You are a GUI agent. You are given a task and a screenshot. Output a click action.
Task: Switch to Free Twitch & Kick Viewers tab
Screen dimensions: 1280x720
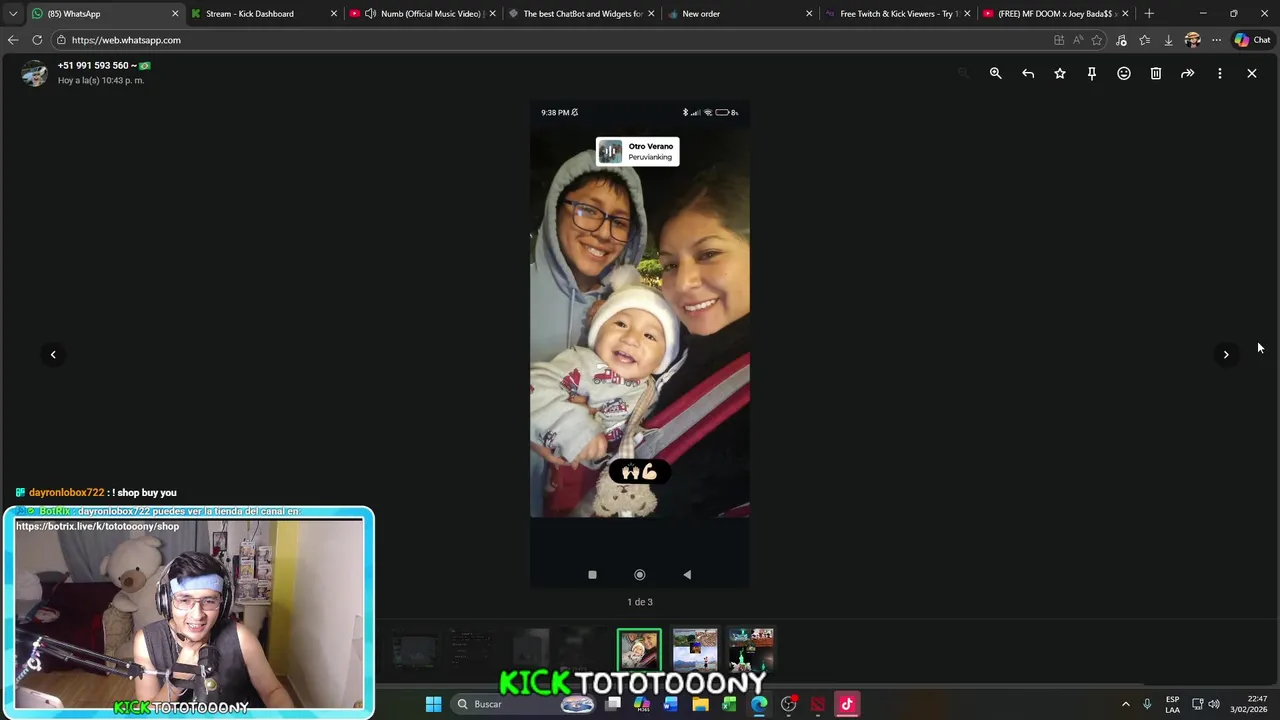[897, 14]
